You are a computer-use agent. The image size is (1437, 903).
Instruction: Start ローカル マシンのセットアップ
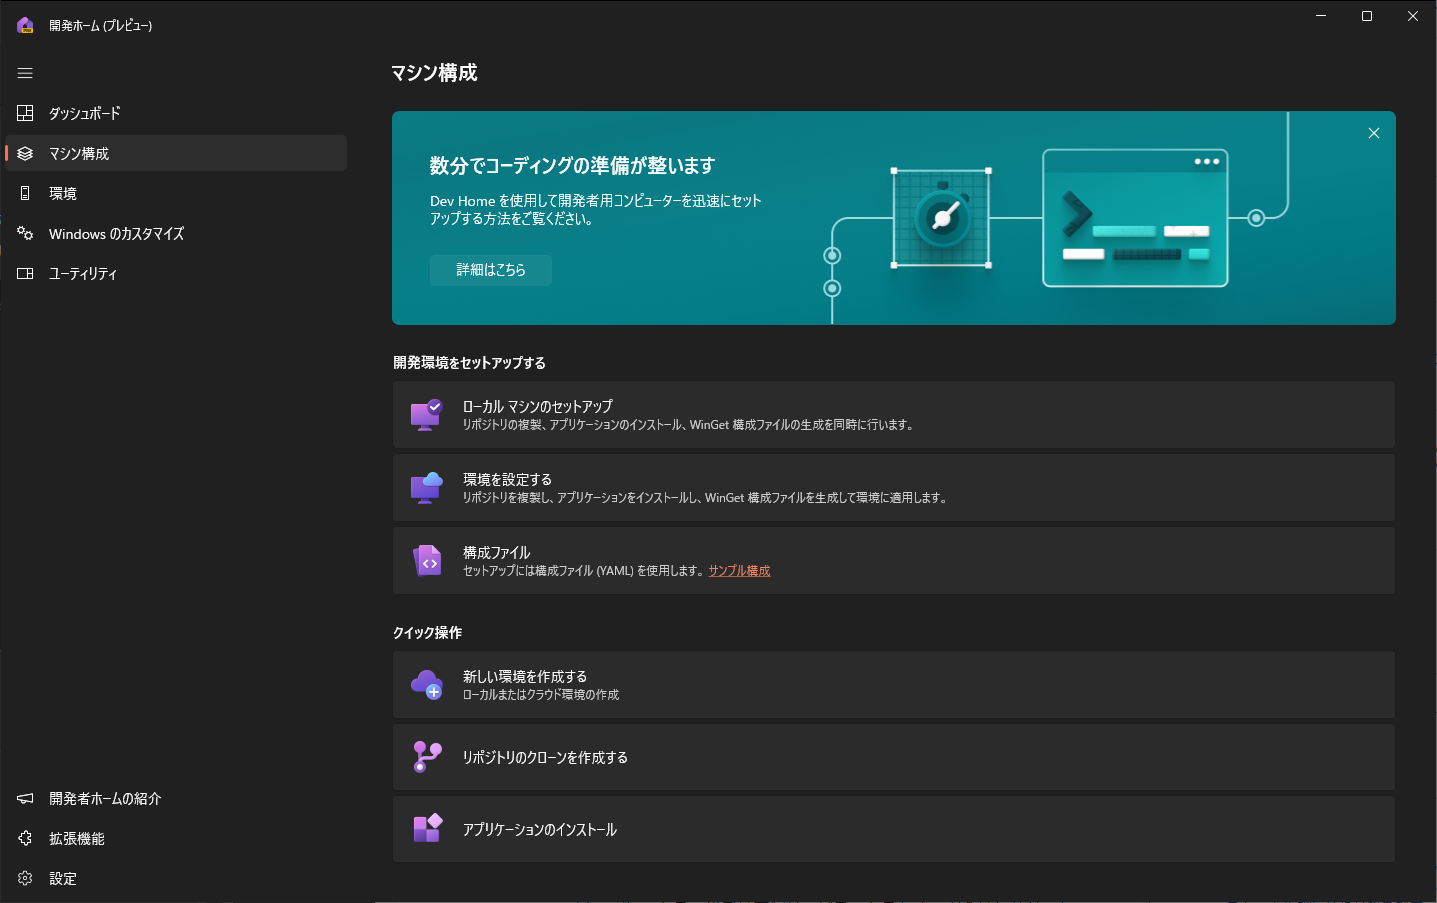tap(894, 415)
